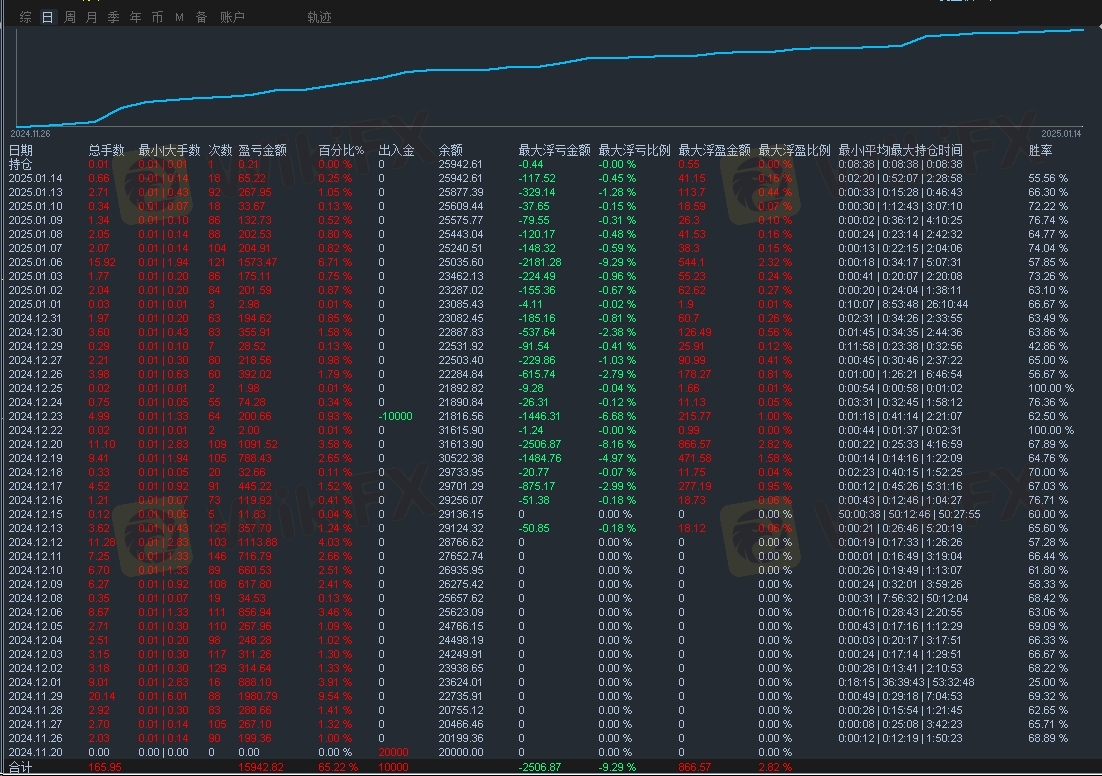The image size is (1102, 776).
Task: Click floating loss ratio -8.16 %
Action: pos(617,444)
